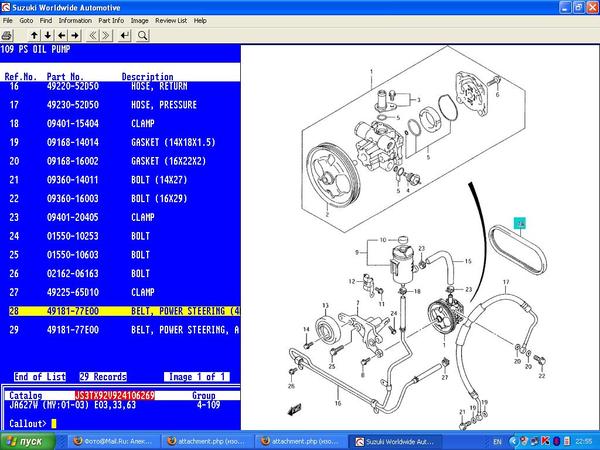The height and width of the screenshot is (450, 600).
Task: Click the 'Image 1 of 1' indicator
Action: pos(197,377)
